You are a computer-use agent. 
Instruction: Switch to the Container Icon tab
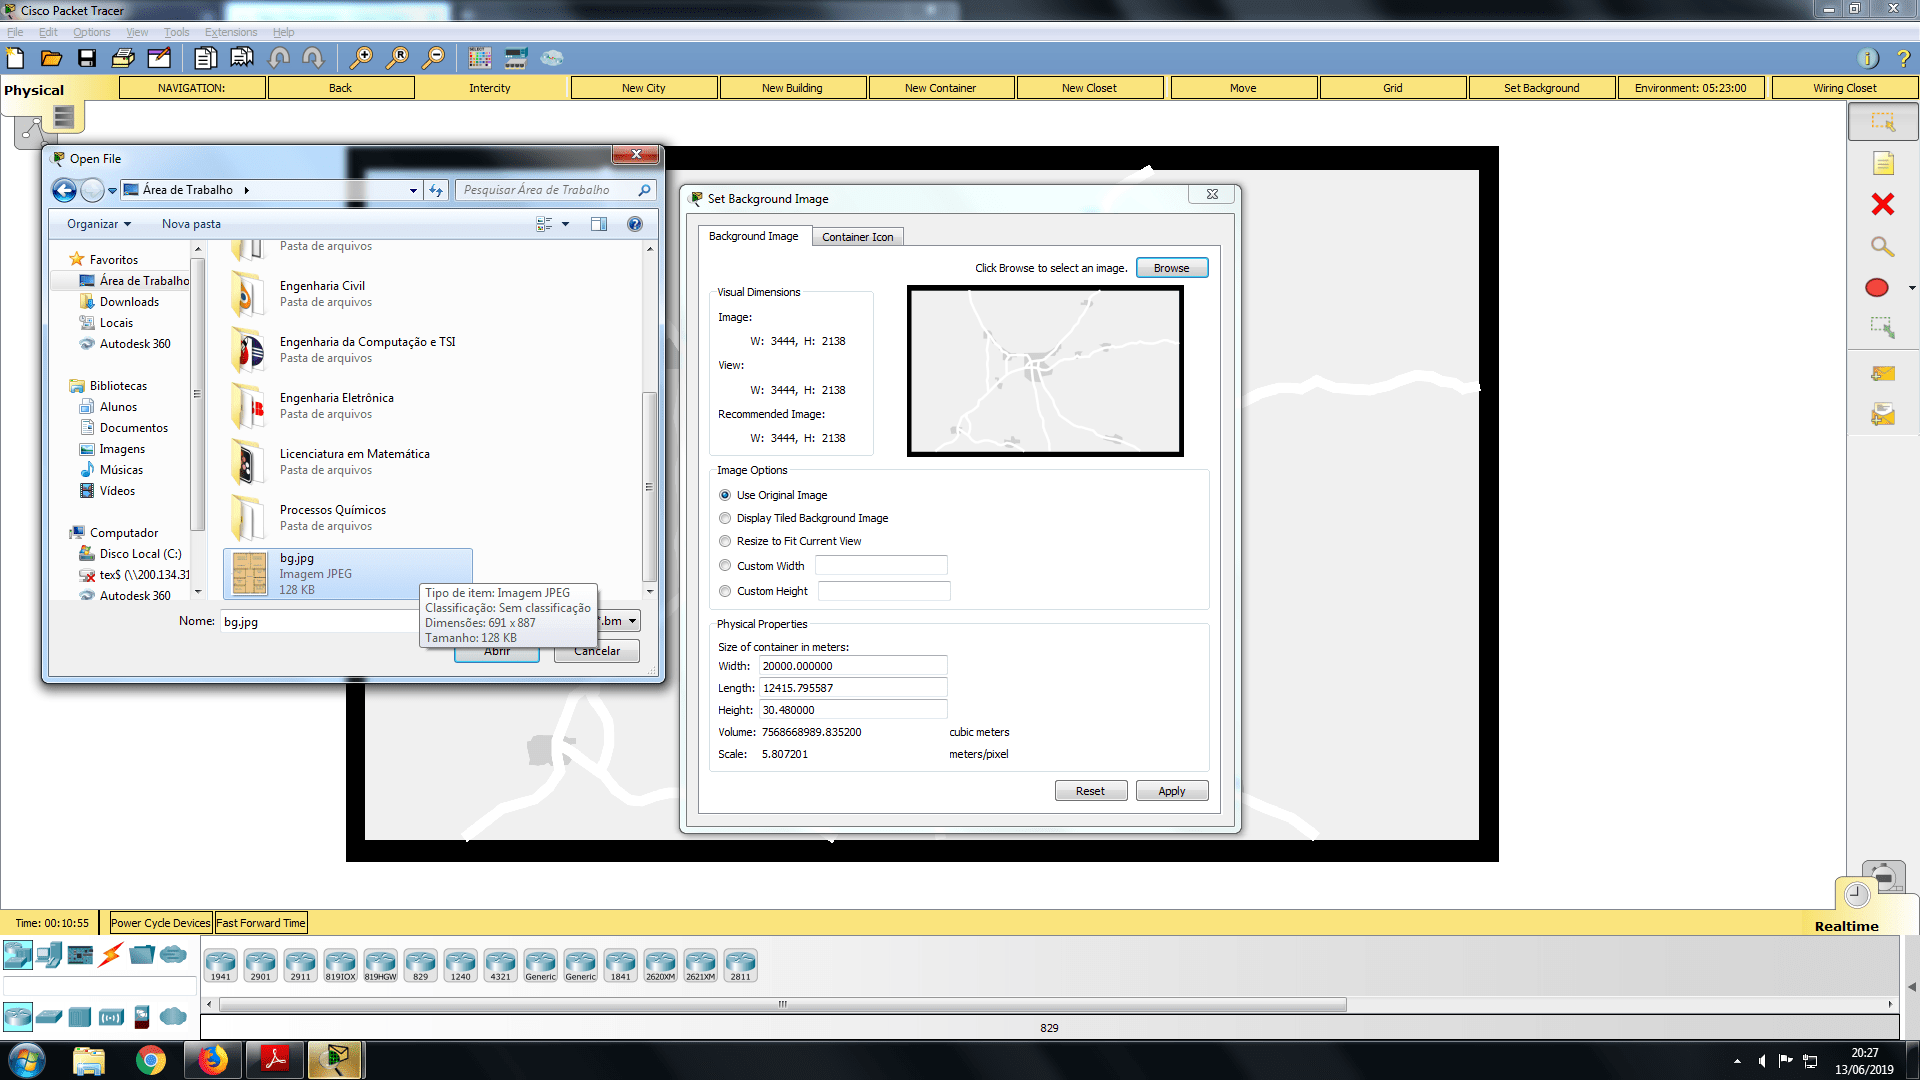tap(857, 236)
